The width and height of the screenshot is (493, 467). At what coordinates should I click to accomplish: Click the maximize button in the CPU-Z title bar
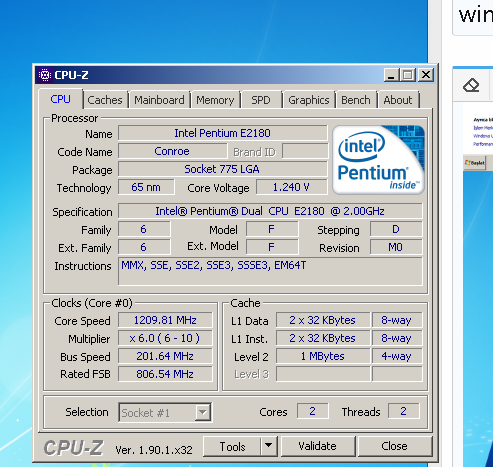click(408, 75)
